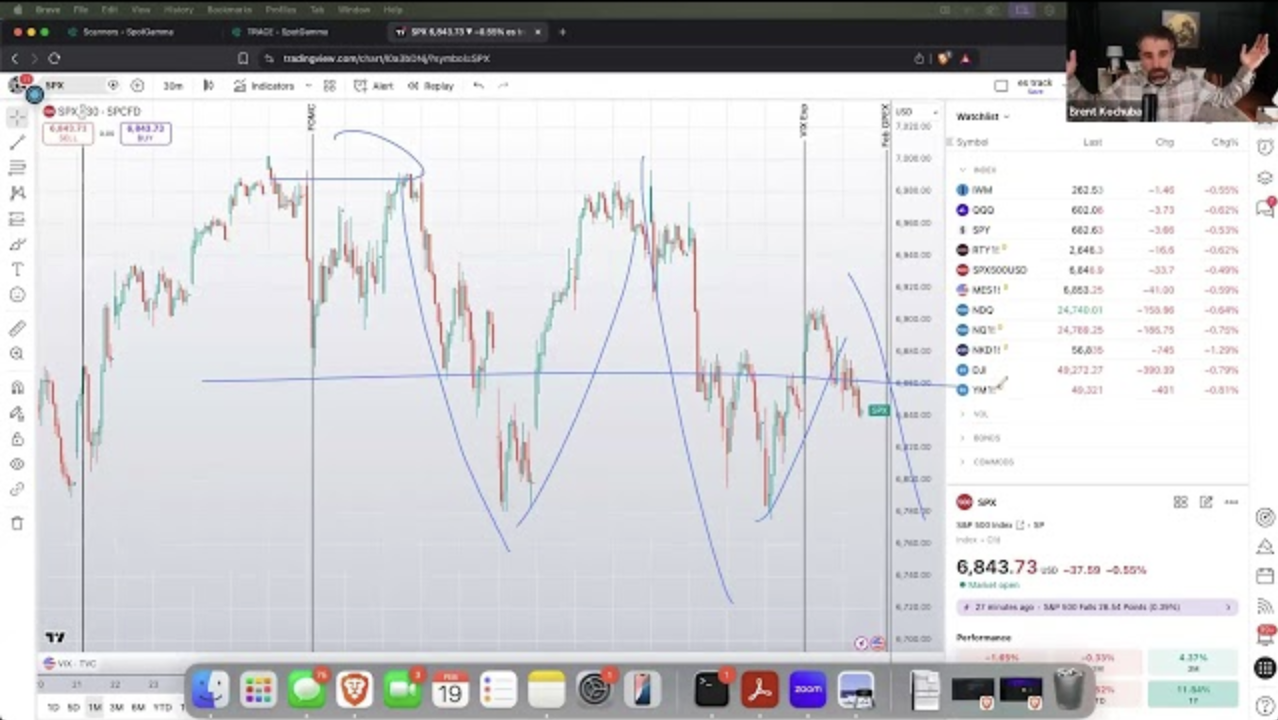The width and height of the screenshot is (1278, 720).
Task: Expand the BONDS watchlist section
Action: [985, 438]
